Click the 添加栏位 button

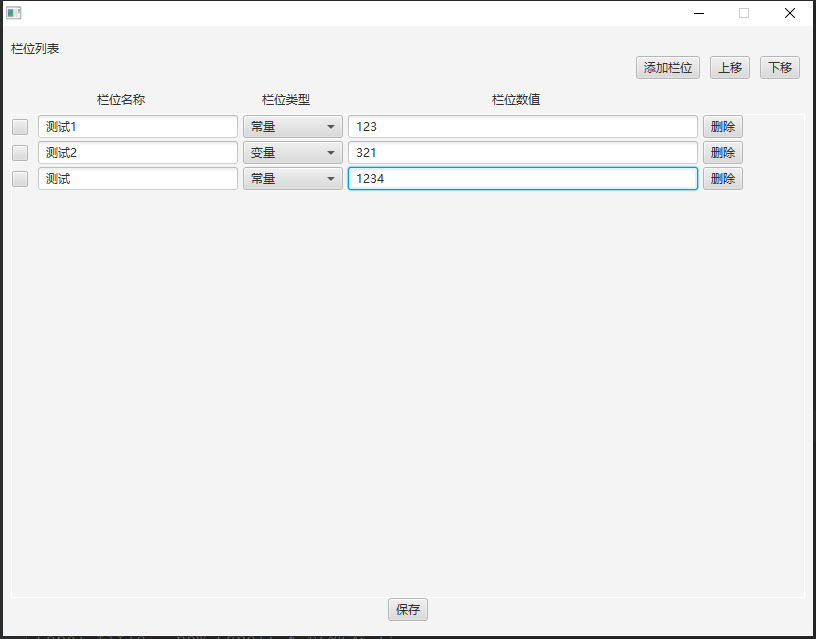click(x=668, y=68)
